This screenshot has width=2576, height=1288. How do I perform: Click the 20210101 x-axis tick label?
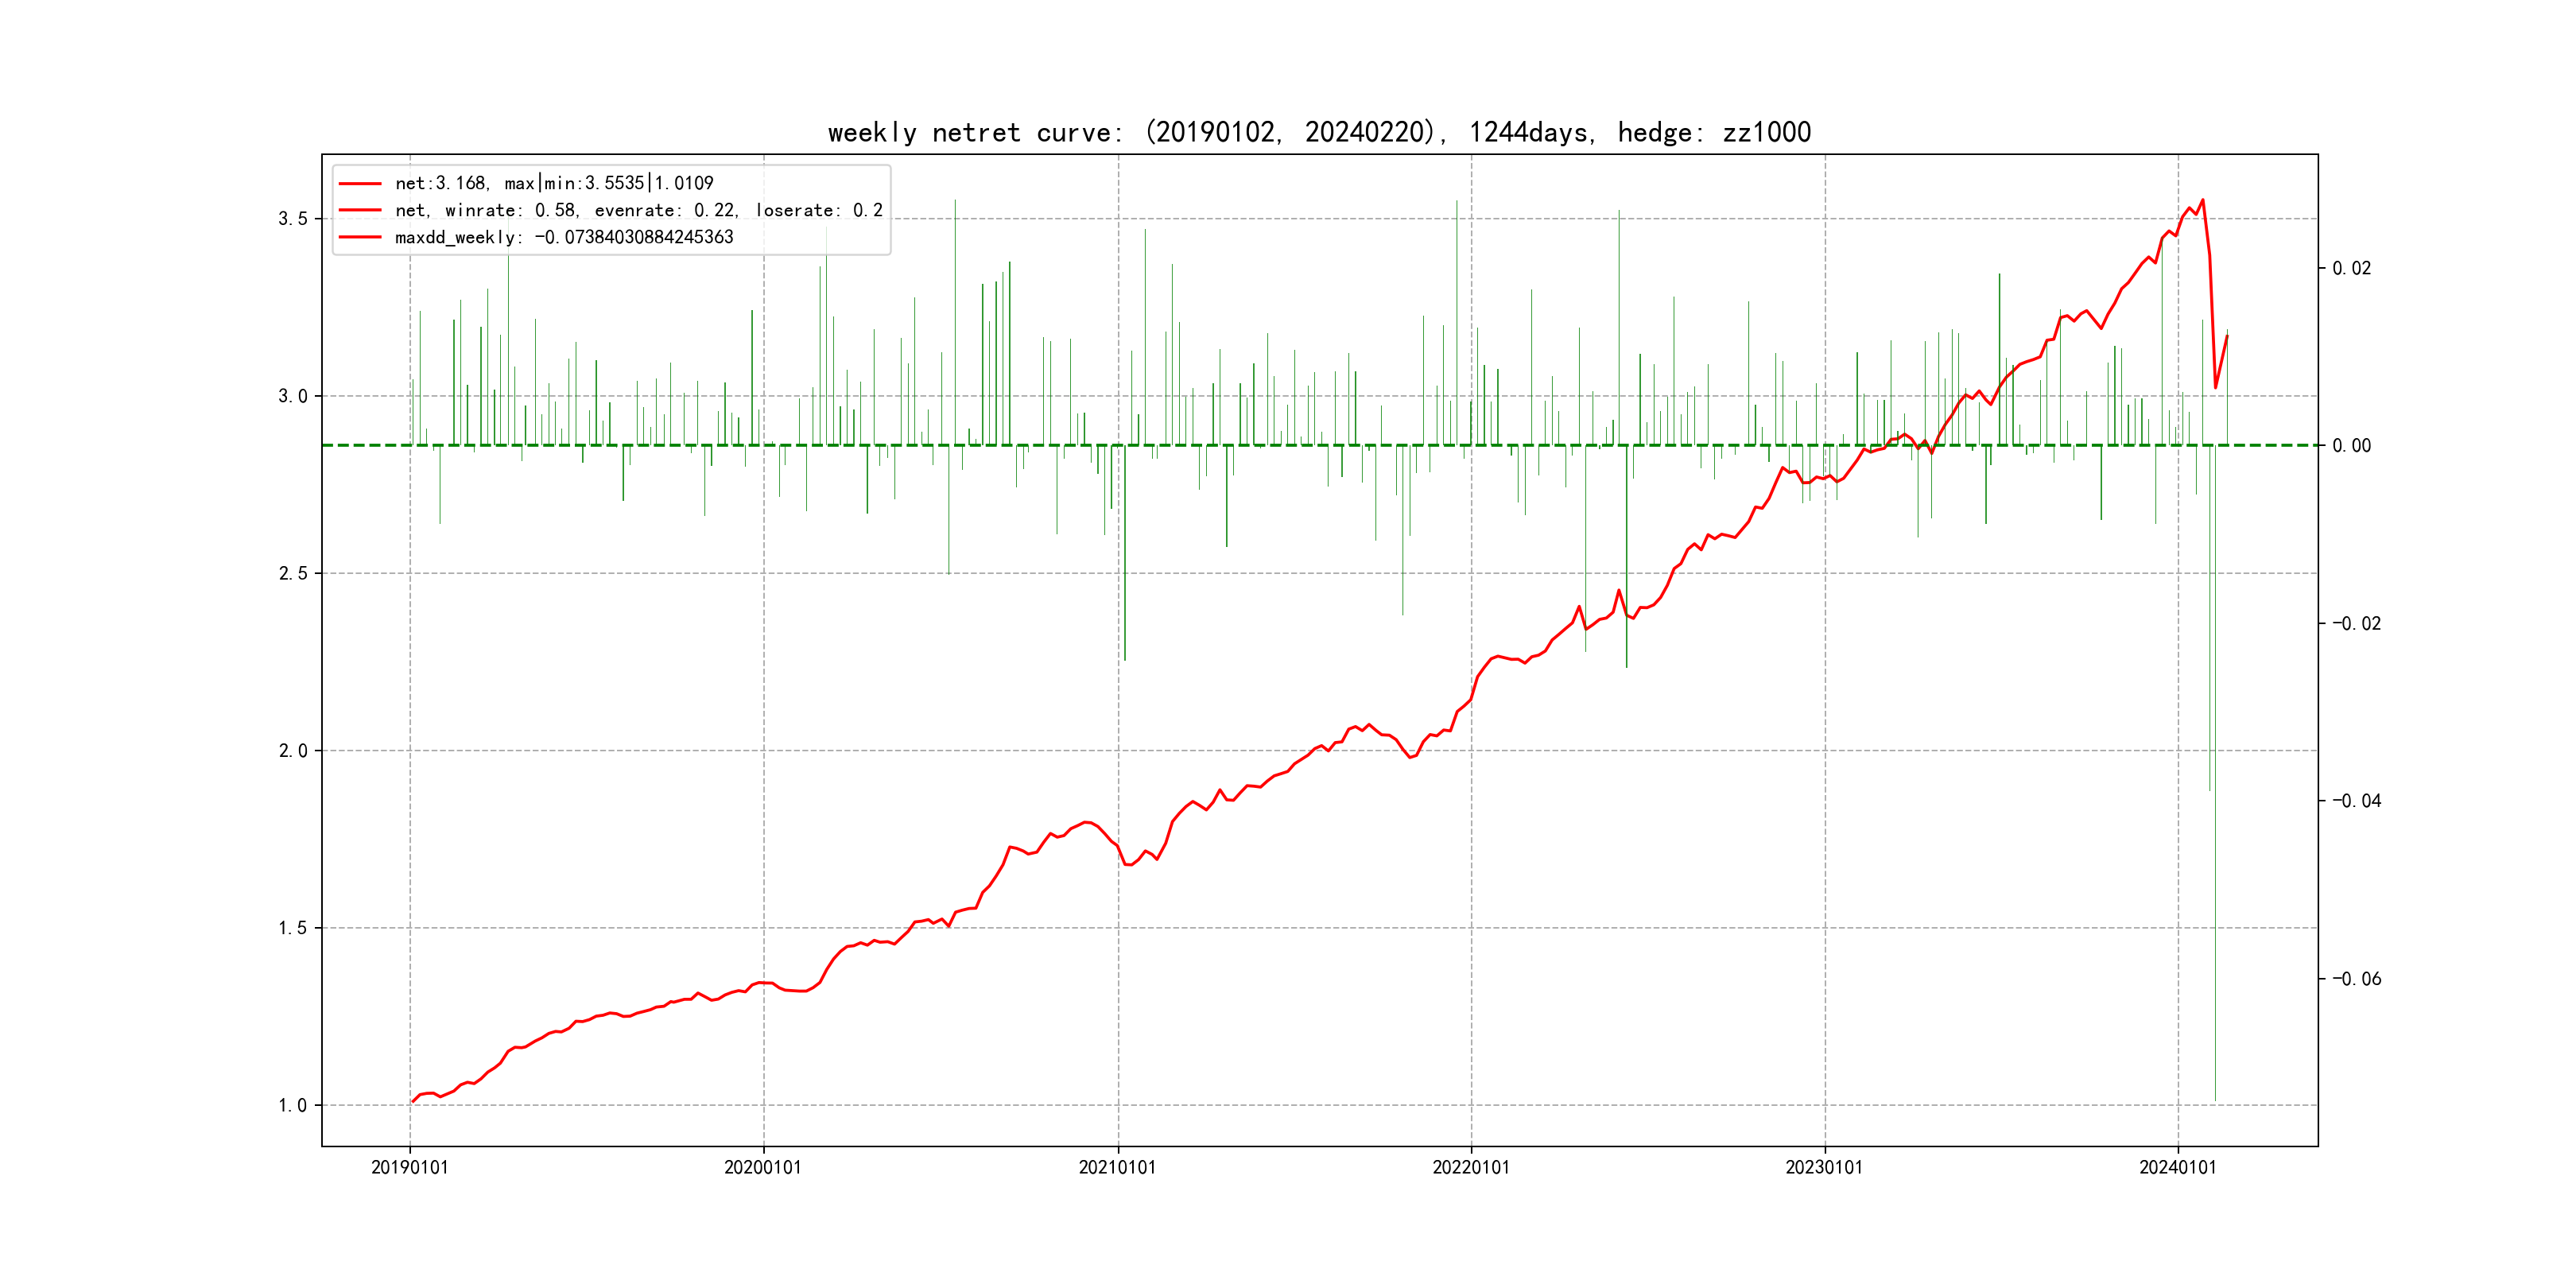point(1117,1168)
